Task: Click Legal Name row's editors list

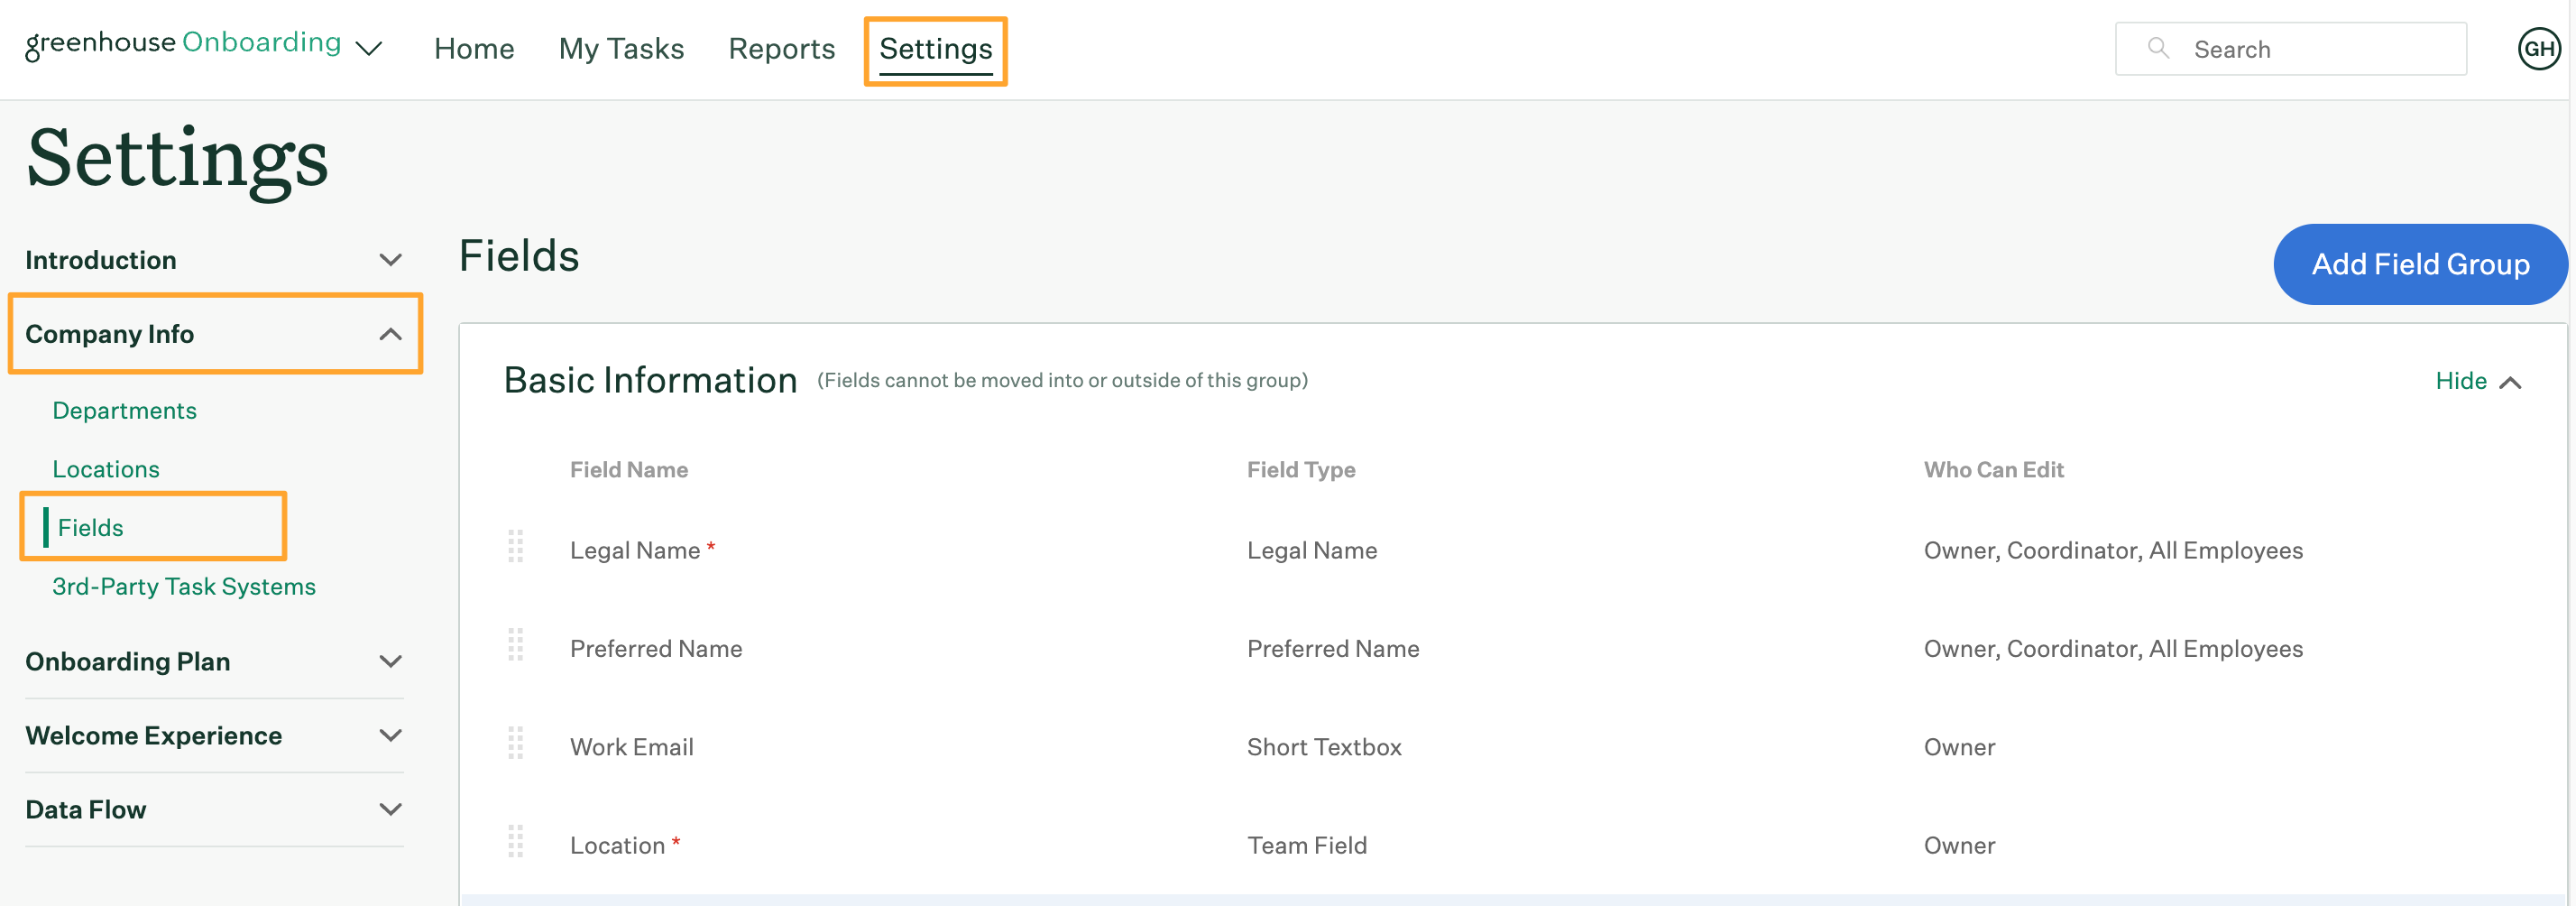Action: click(x=2113, y=551)
